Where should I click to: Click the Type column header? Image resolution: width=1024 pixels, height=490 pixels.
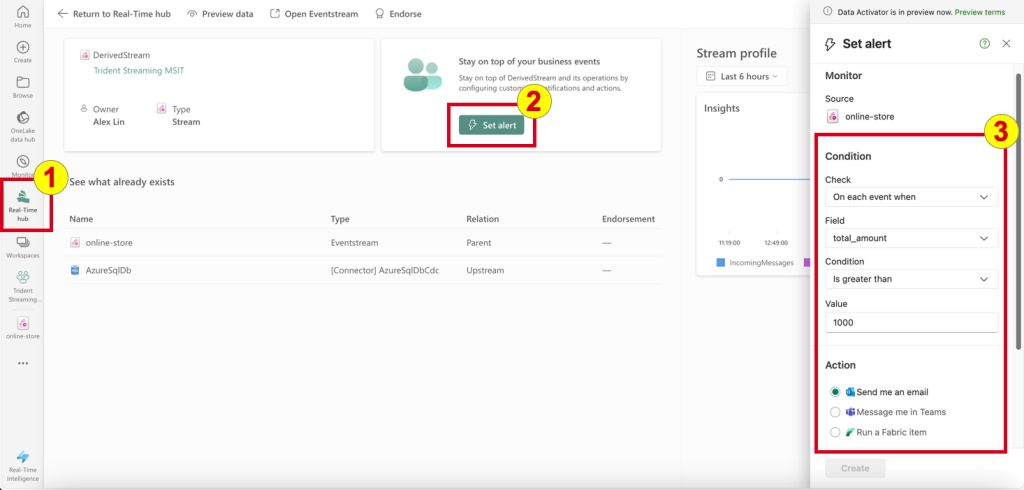341,219
